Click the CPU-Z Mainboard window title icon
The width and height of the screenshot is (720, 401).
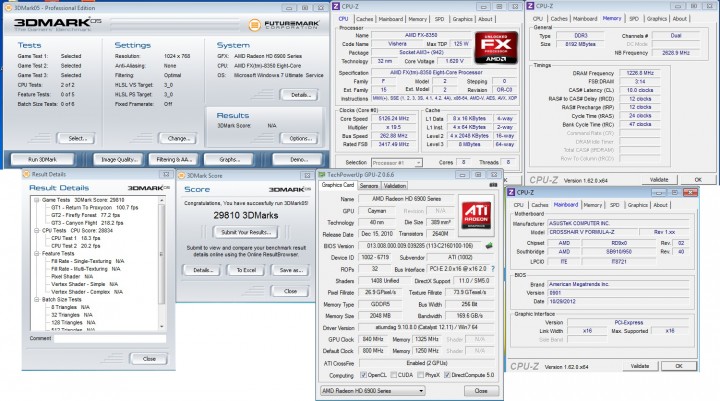click(511, 192)
